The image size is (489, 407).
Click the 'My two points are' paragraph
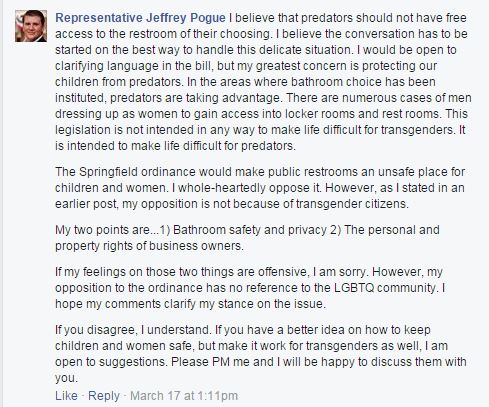(247, 238)
